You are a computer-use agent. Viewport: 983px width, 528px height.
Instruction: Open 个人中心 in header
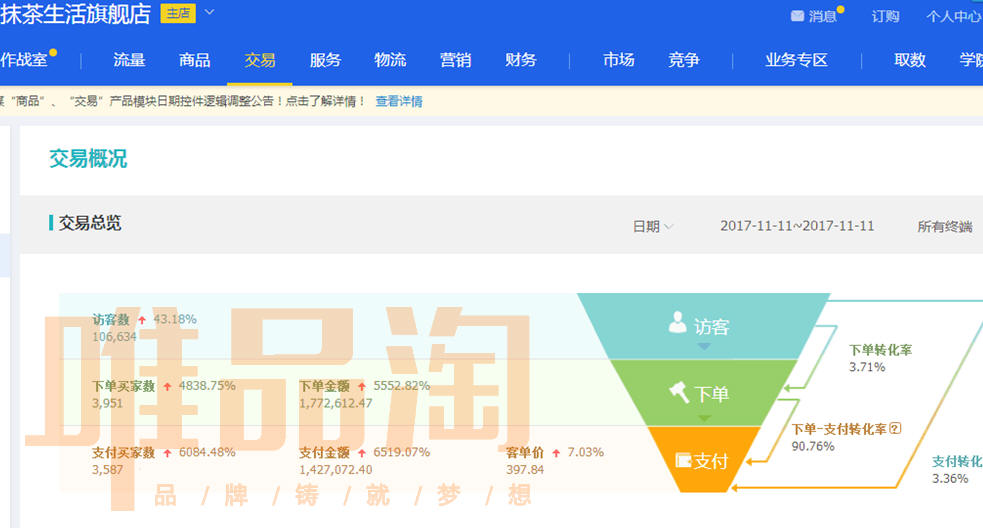click(954, 16)
